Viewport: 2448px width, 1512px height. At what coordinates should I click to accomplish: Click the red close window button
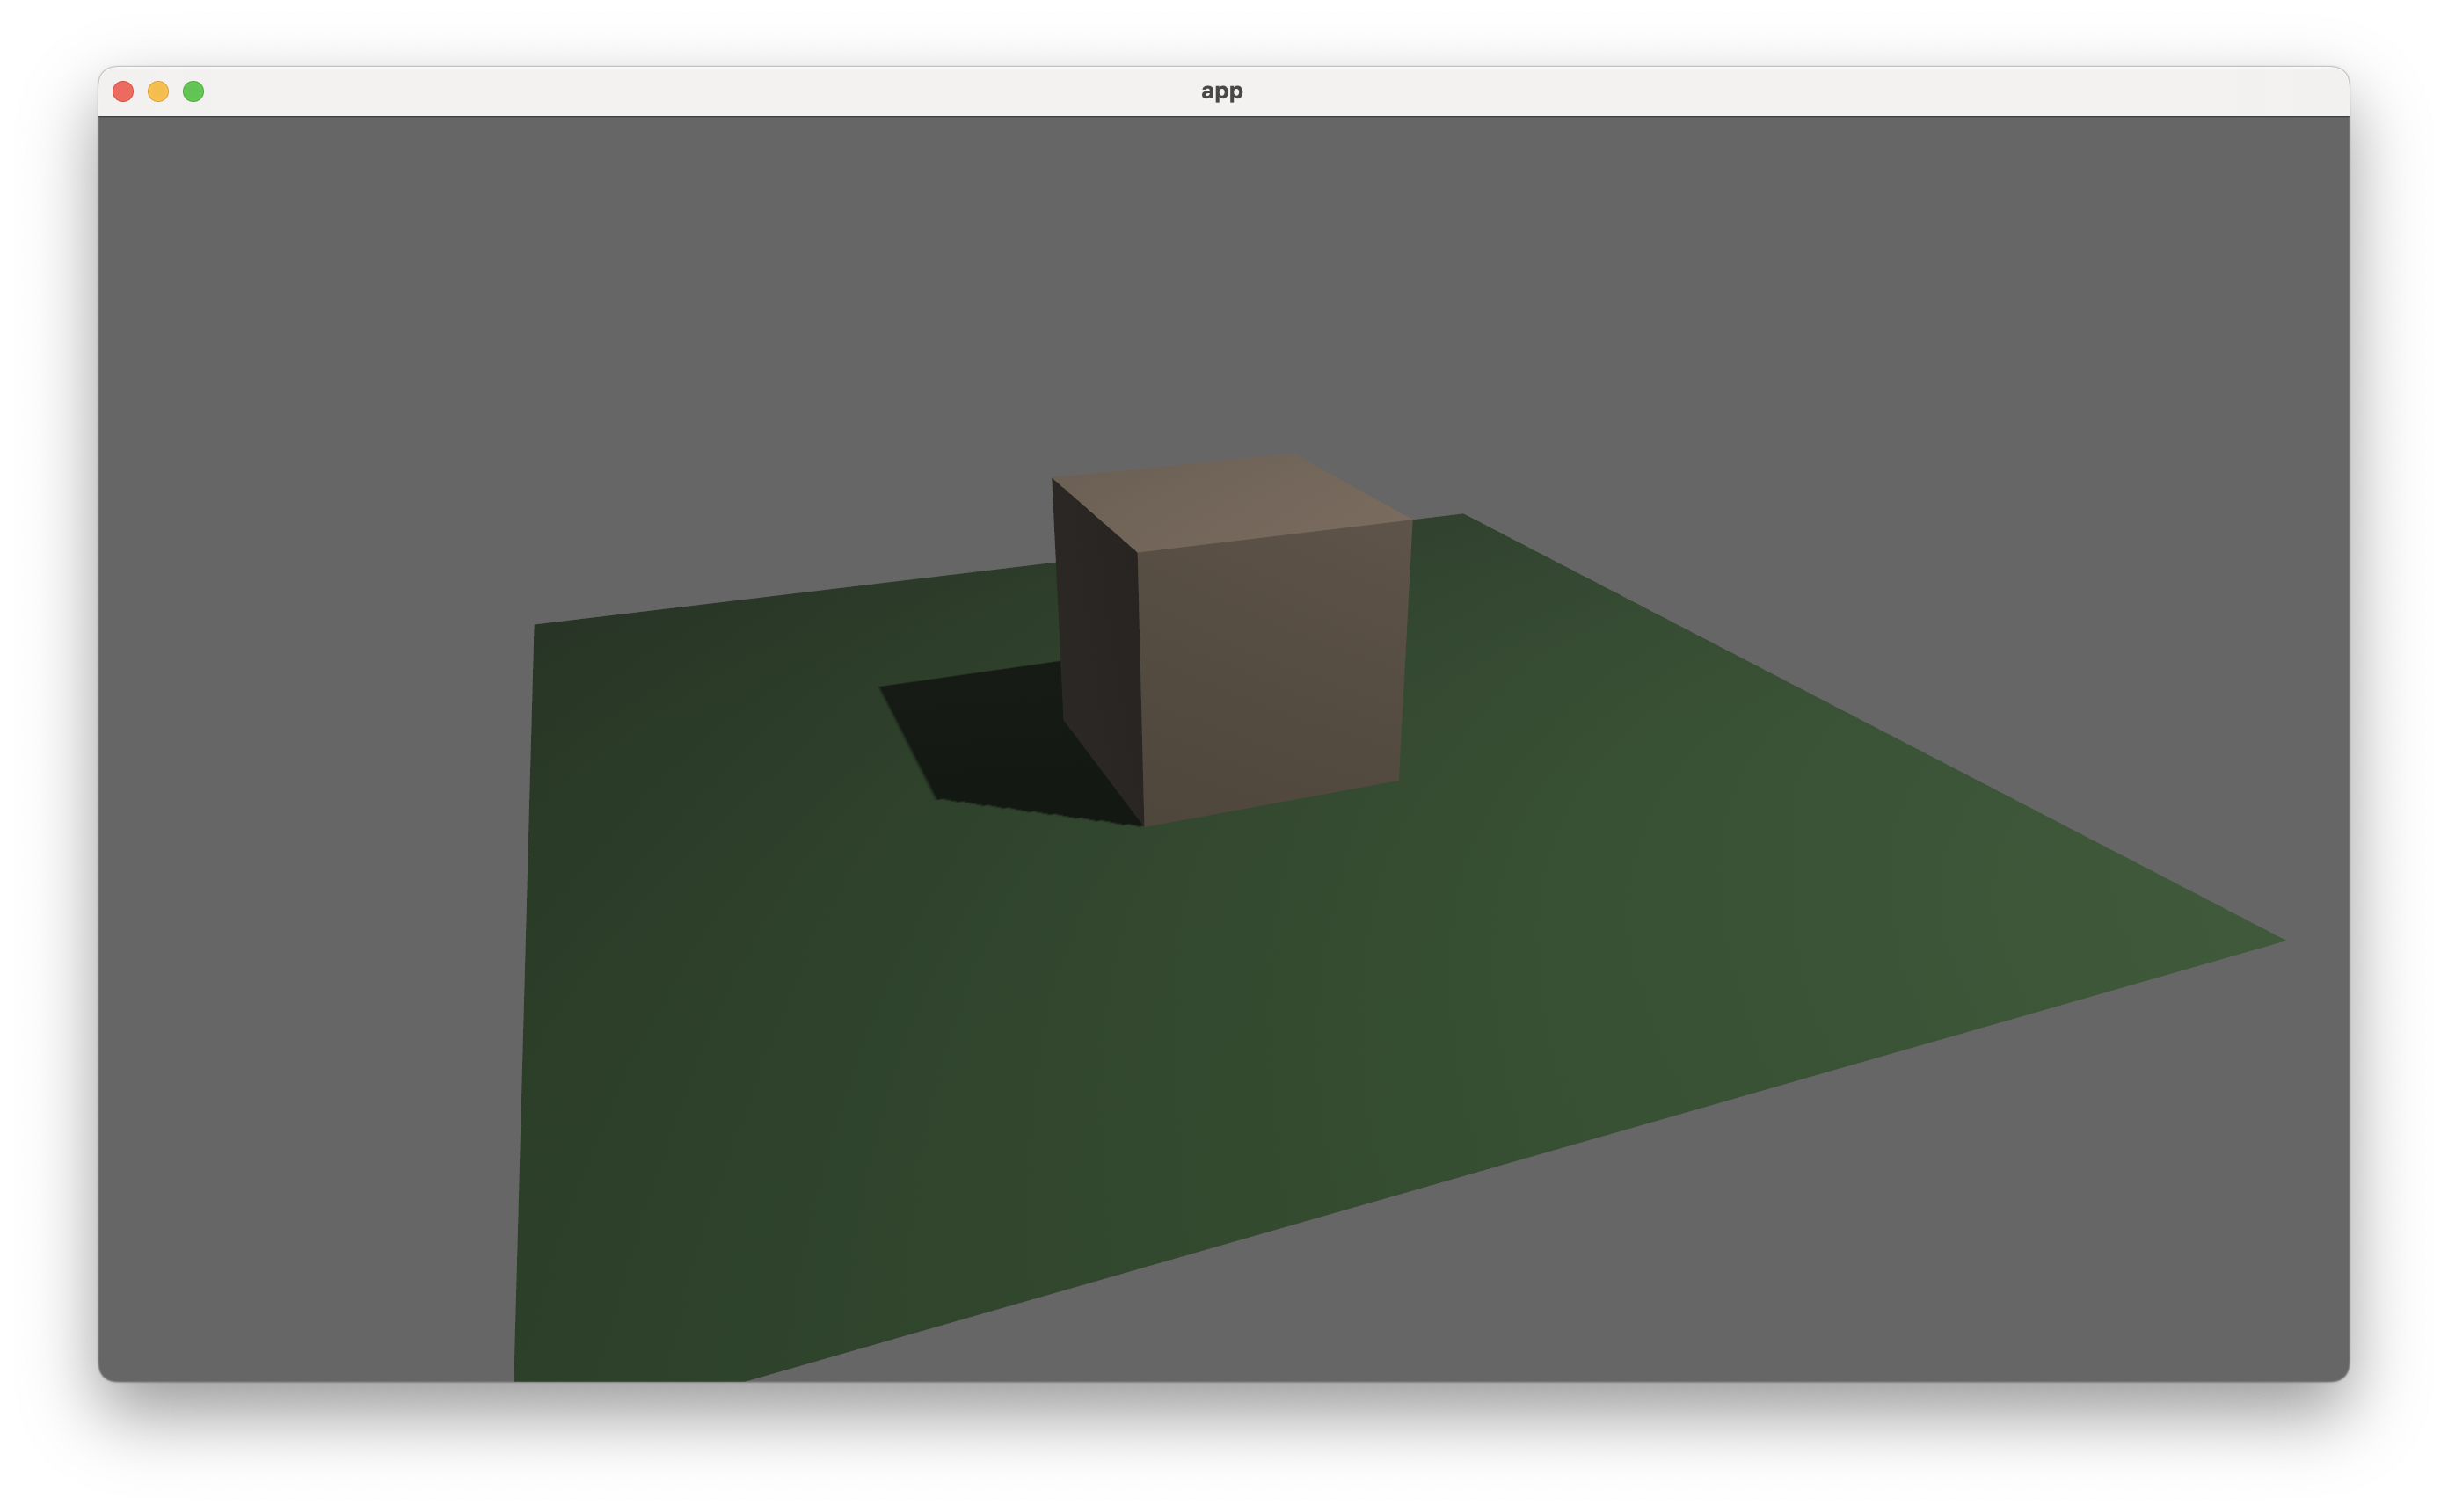[x=123, y=92]
